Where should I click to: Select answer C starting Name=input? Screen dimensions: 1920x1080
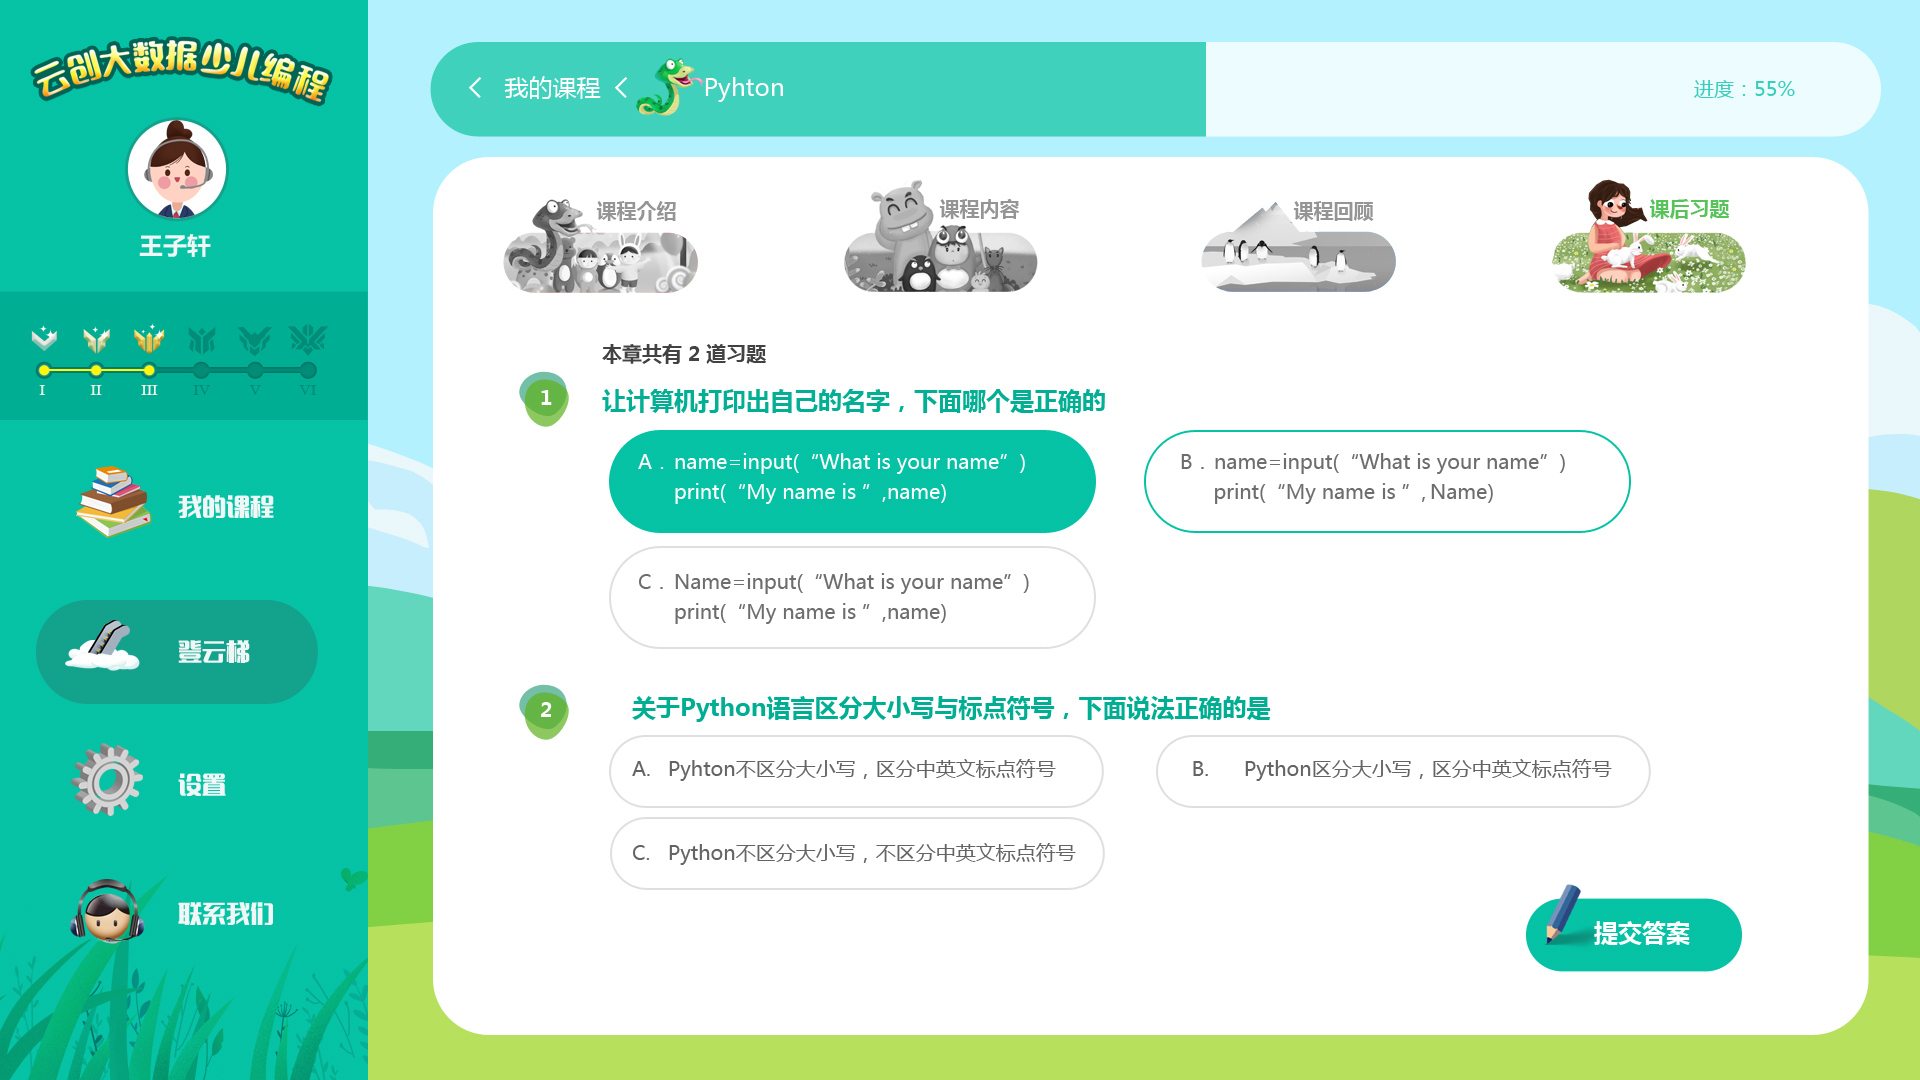coord(852,597)
